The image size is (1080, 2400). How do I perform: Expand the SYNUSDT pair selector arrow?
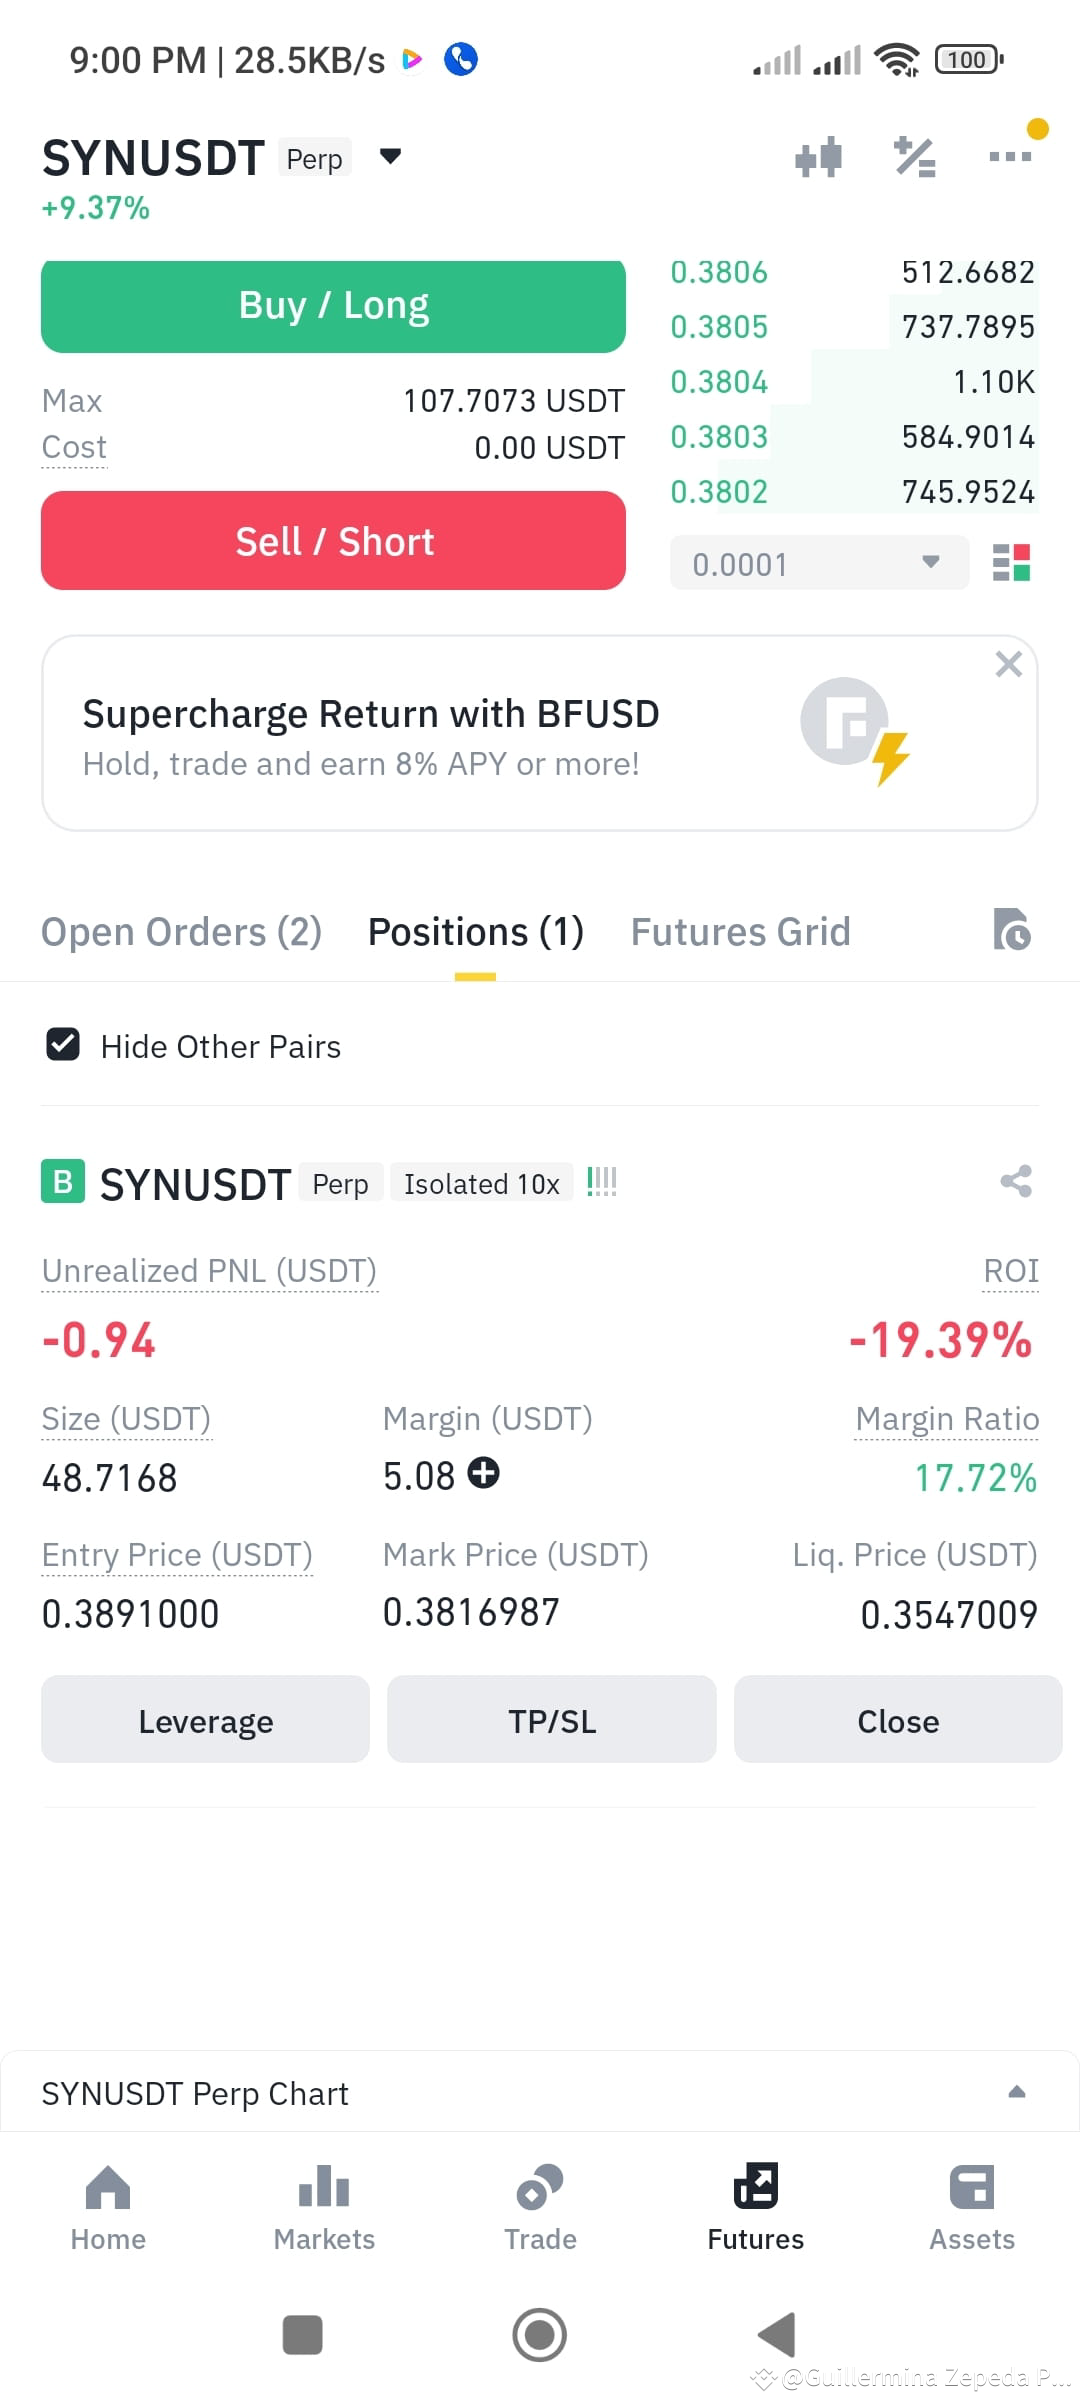pyautogui.click(x=391, y=156)
